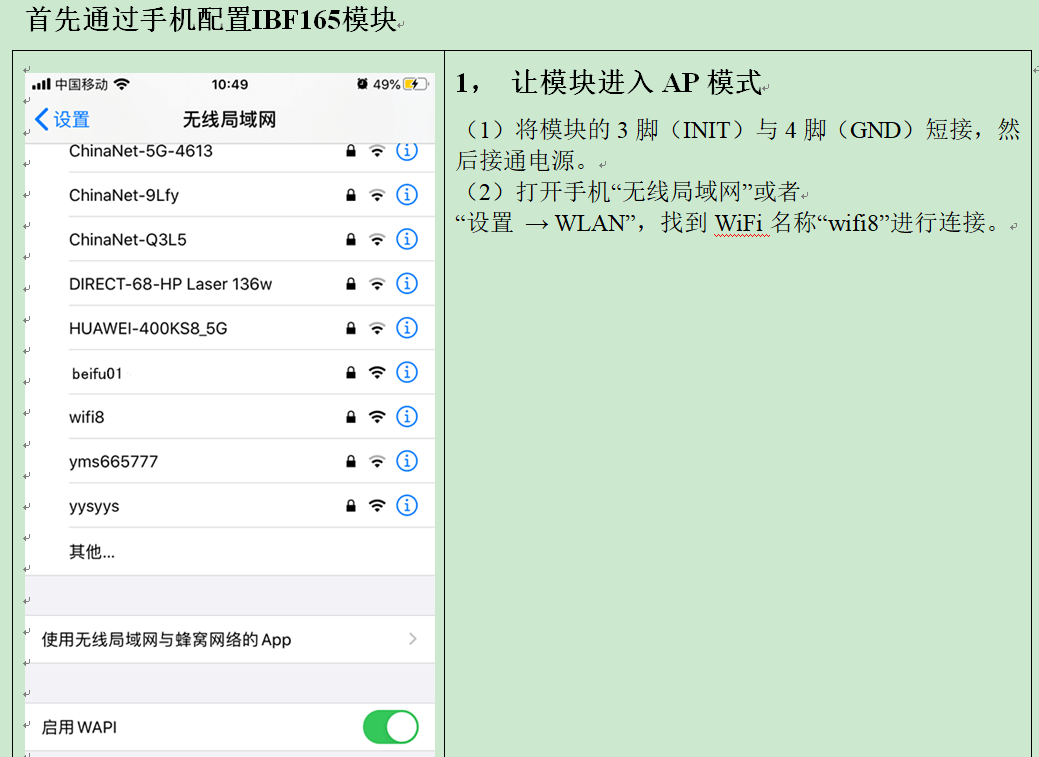
Task: Click the Wi-Fi signal icon for yysyys
Action: pos(377,506)
